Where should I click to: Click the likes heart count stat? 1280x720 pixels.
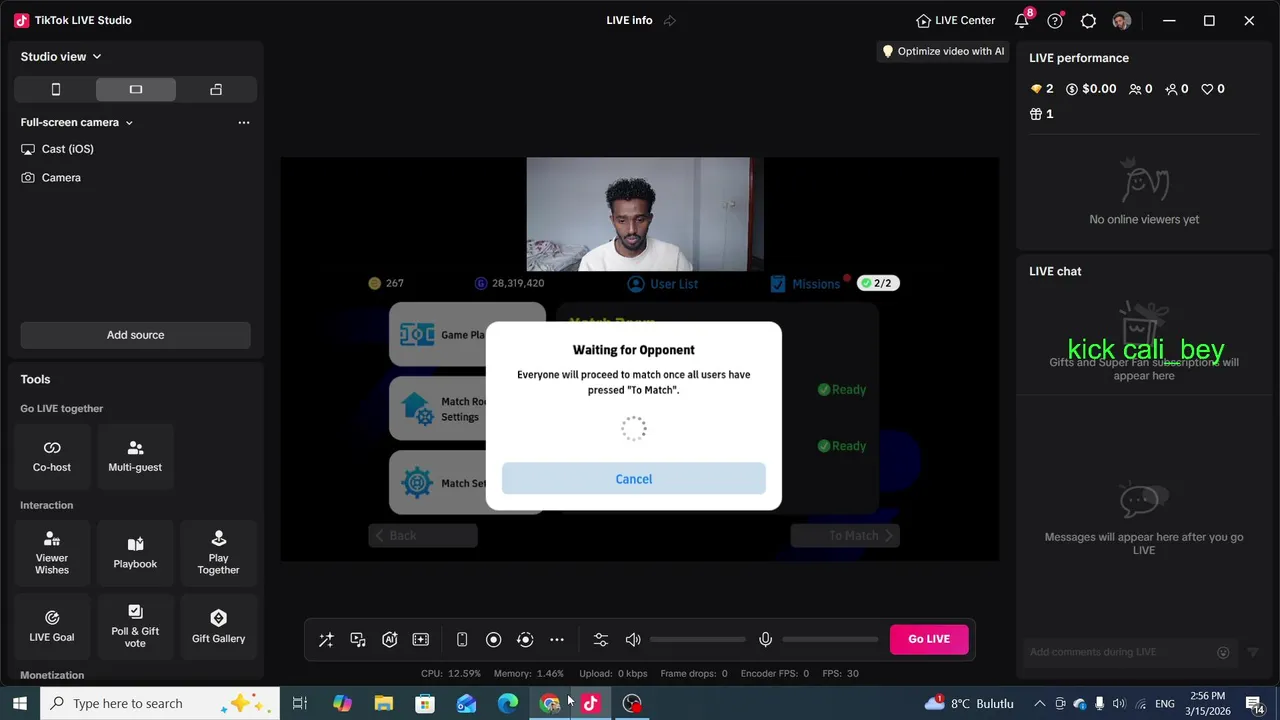[x=1213, y=89]
